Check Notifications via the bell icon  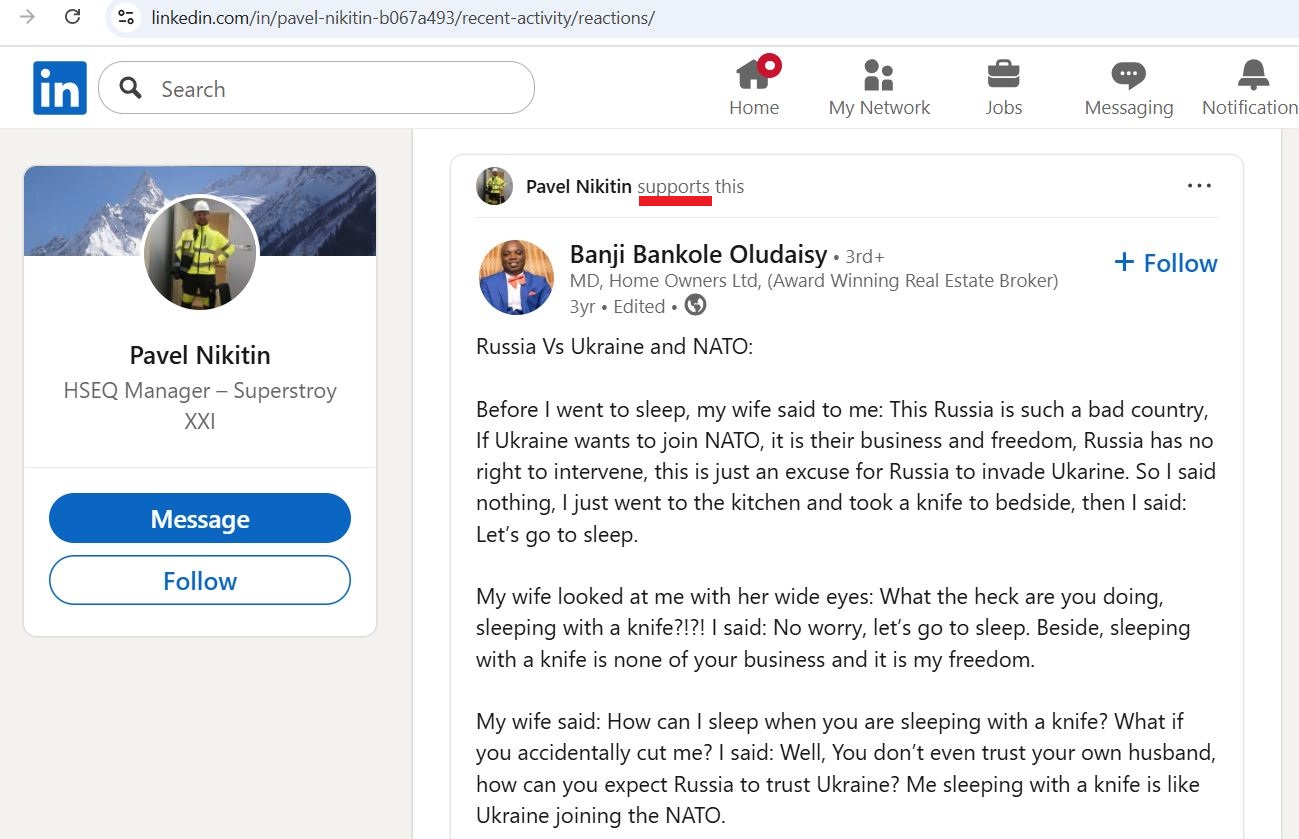click(1251, 73)
